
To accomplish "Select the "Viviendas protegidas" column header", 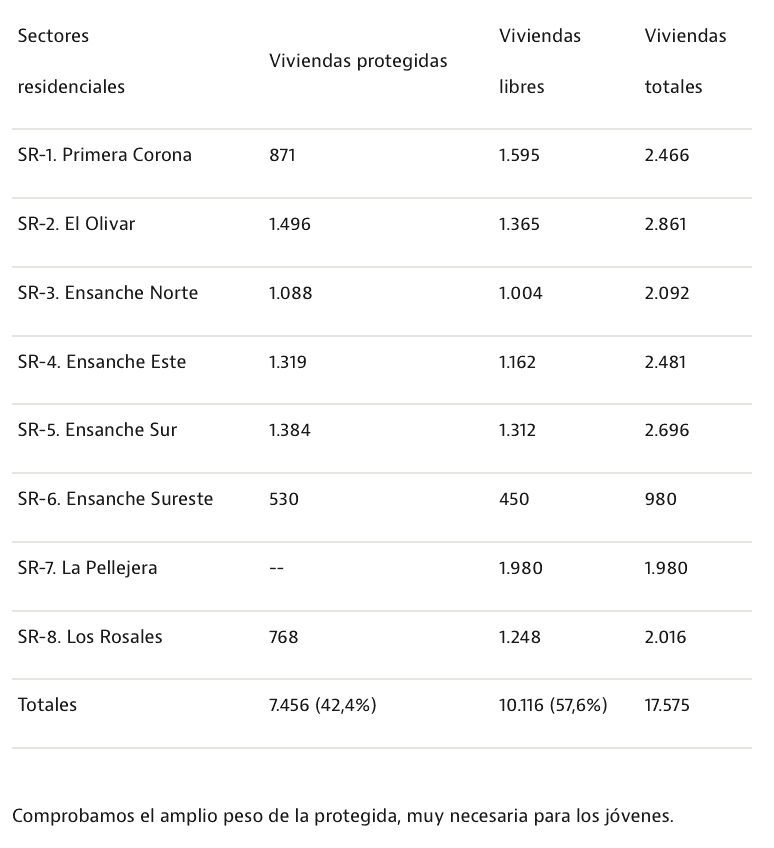I will [x=358, y=61].
